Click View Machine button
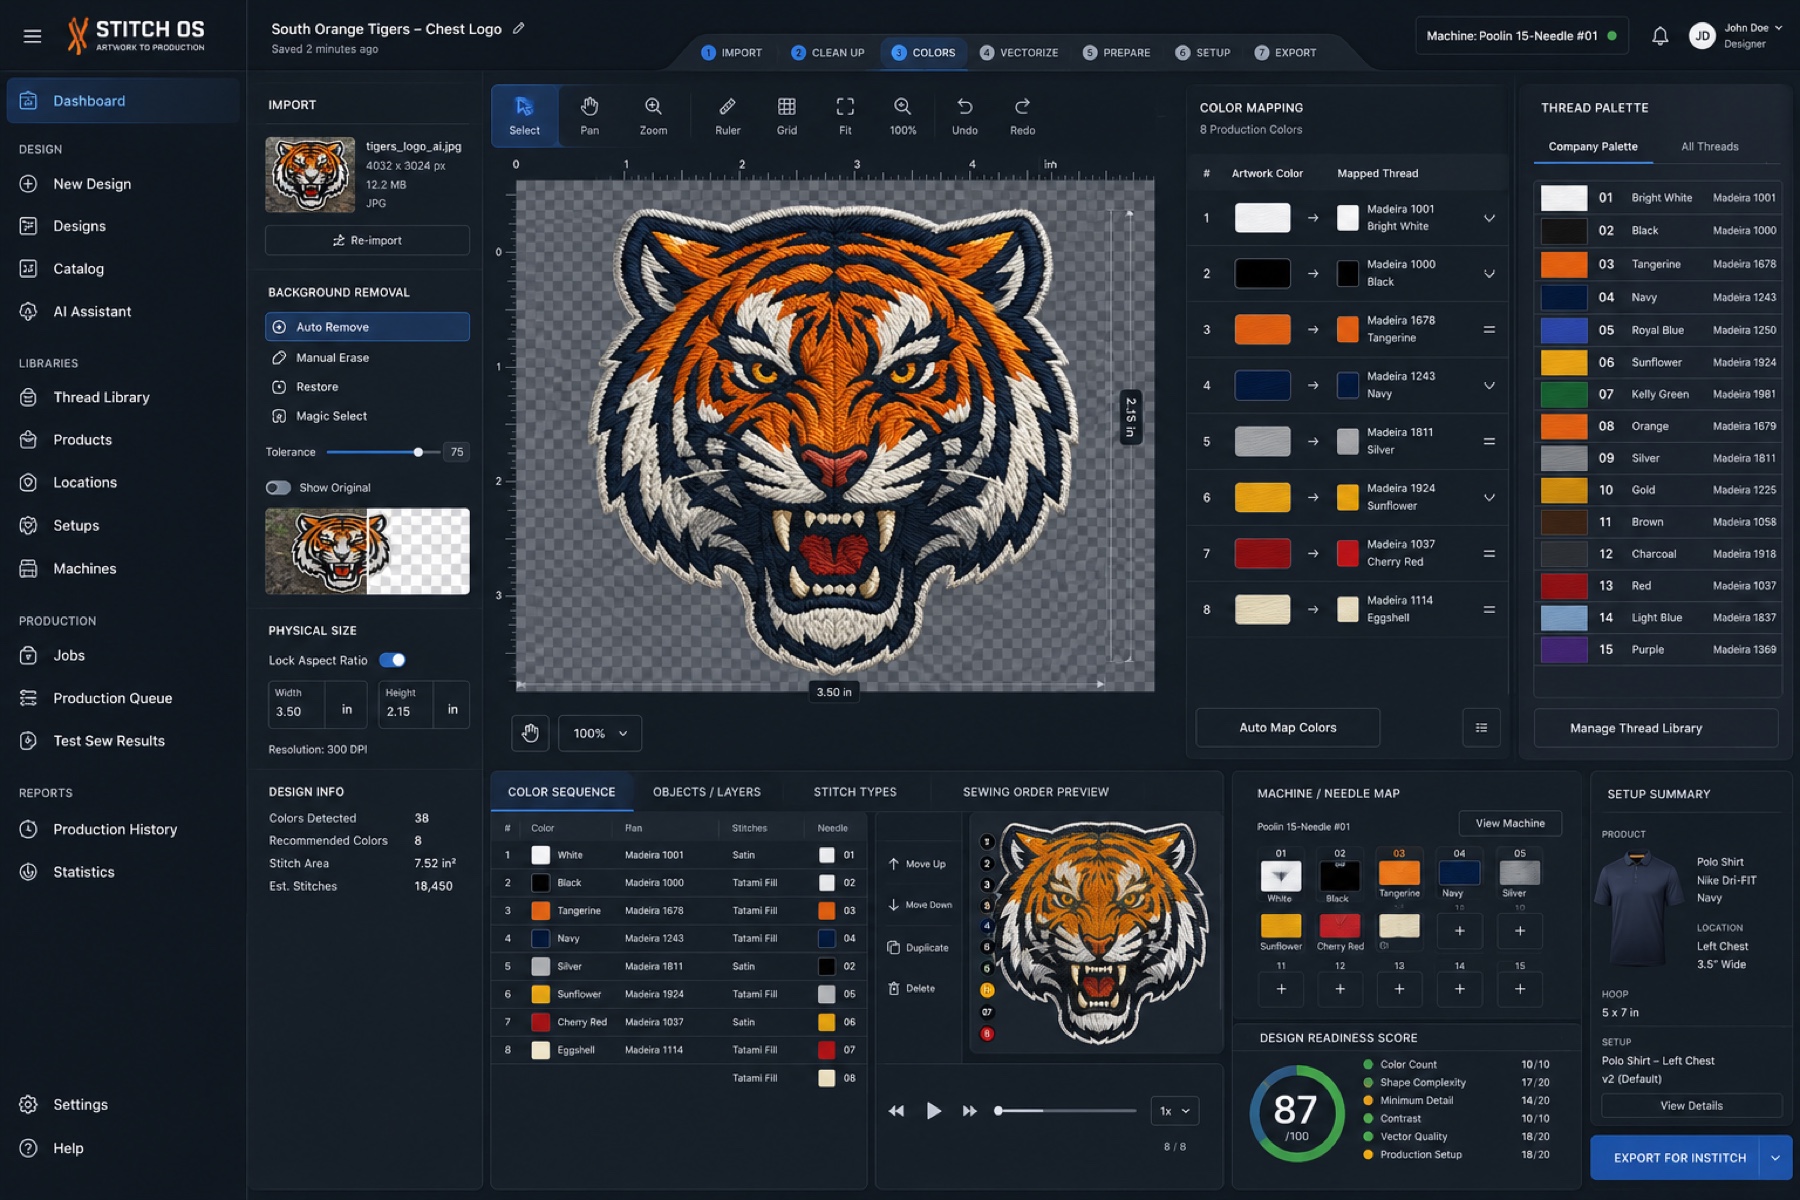The height and width of the screenshot is (1200, 1800). [x=1510, y=823]
